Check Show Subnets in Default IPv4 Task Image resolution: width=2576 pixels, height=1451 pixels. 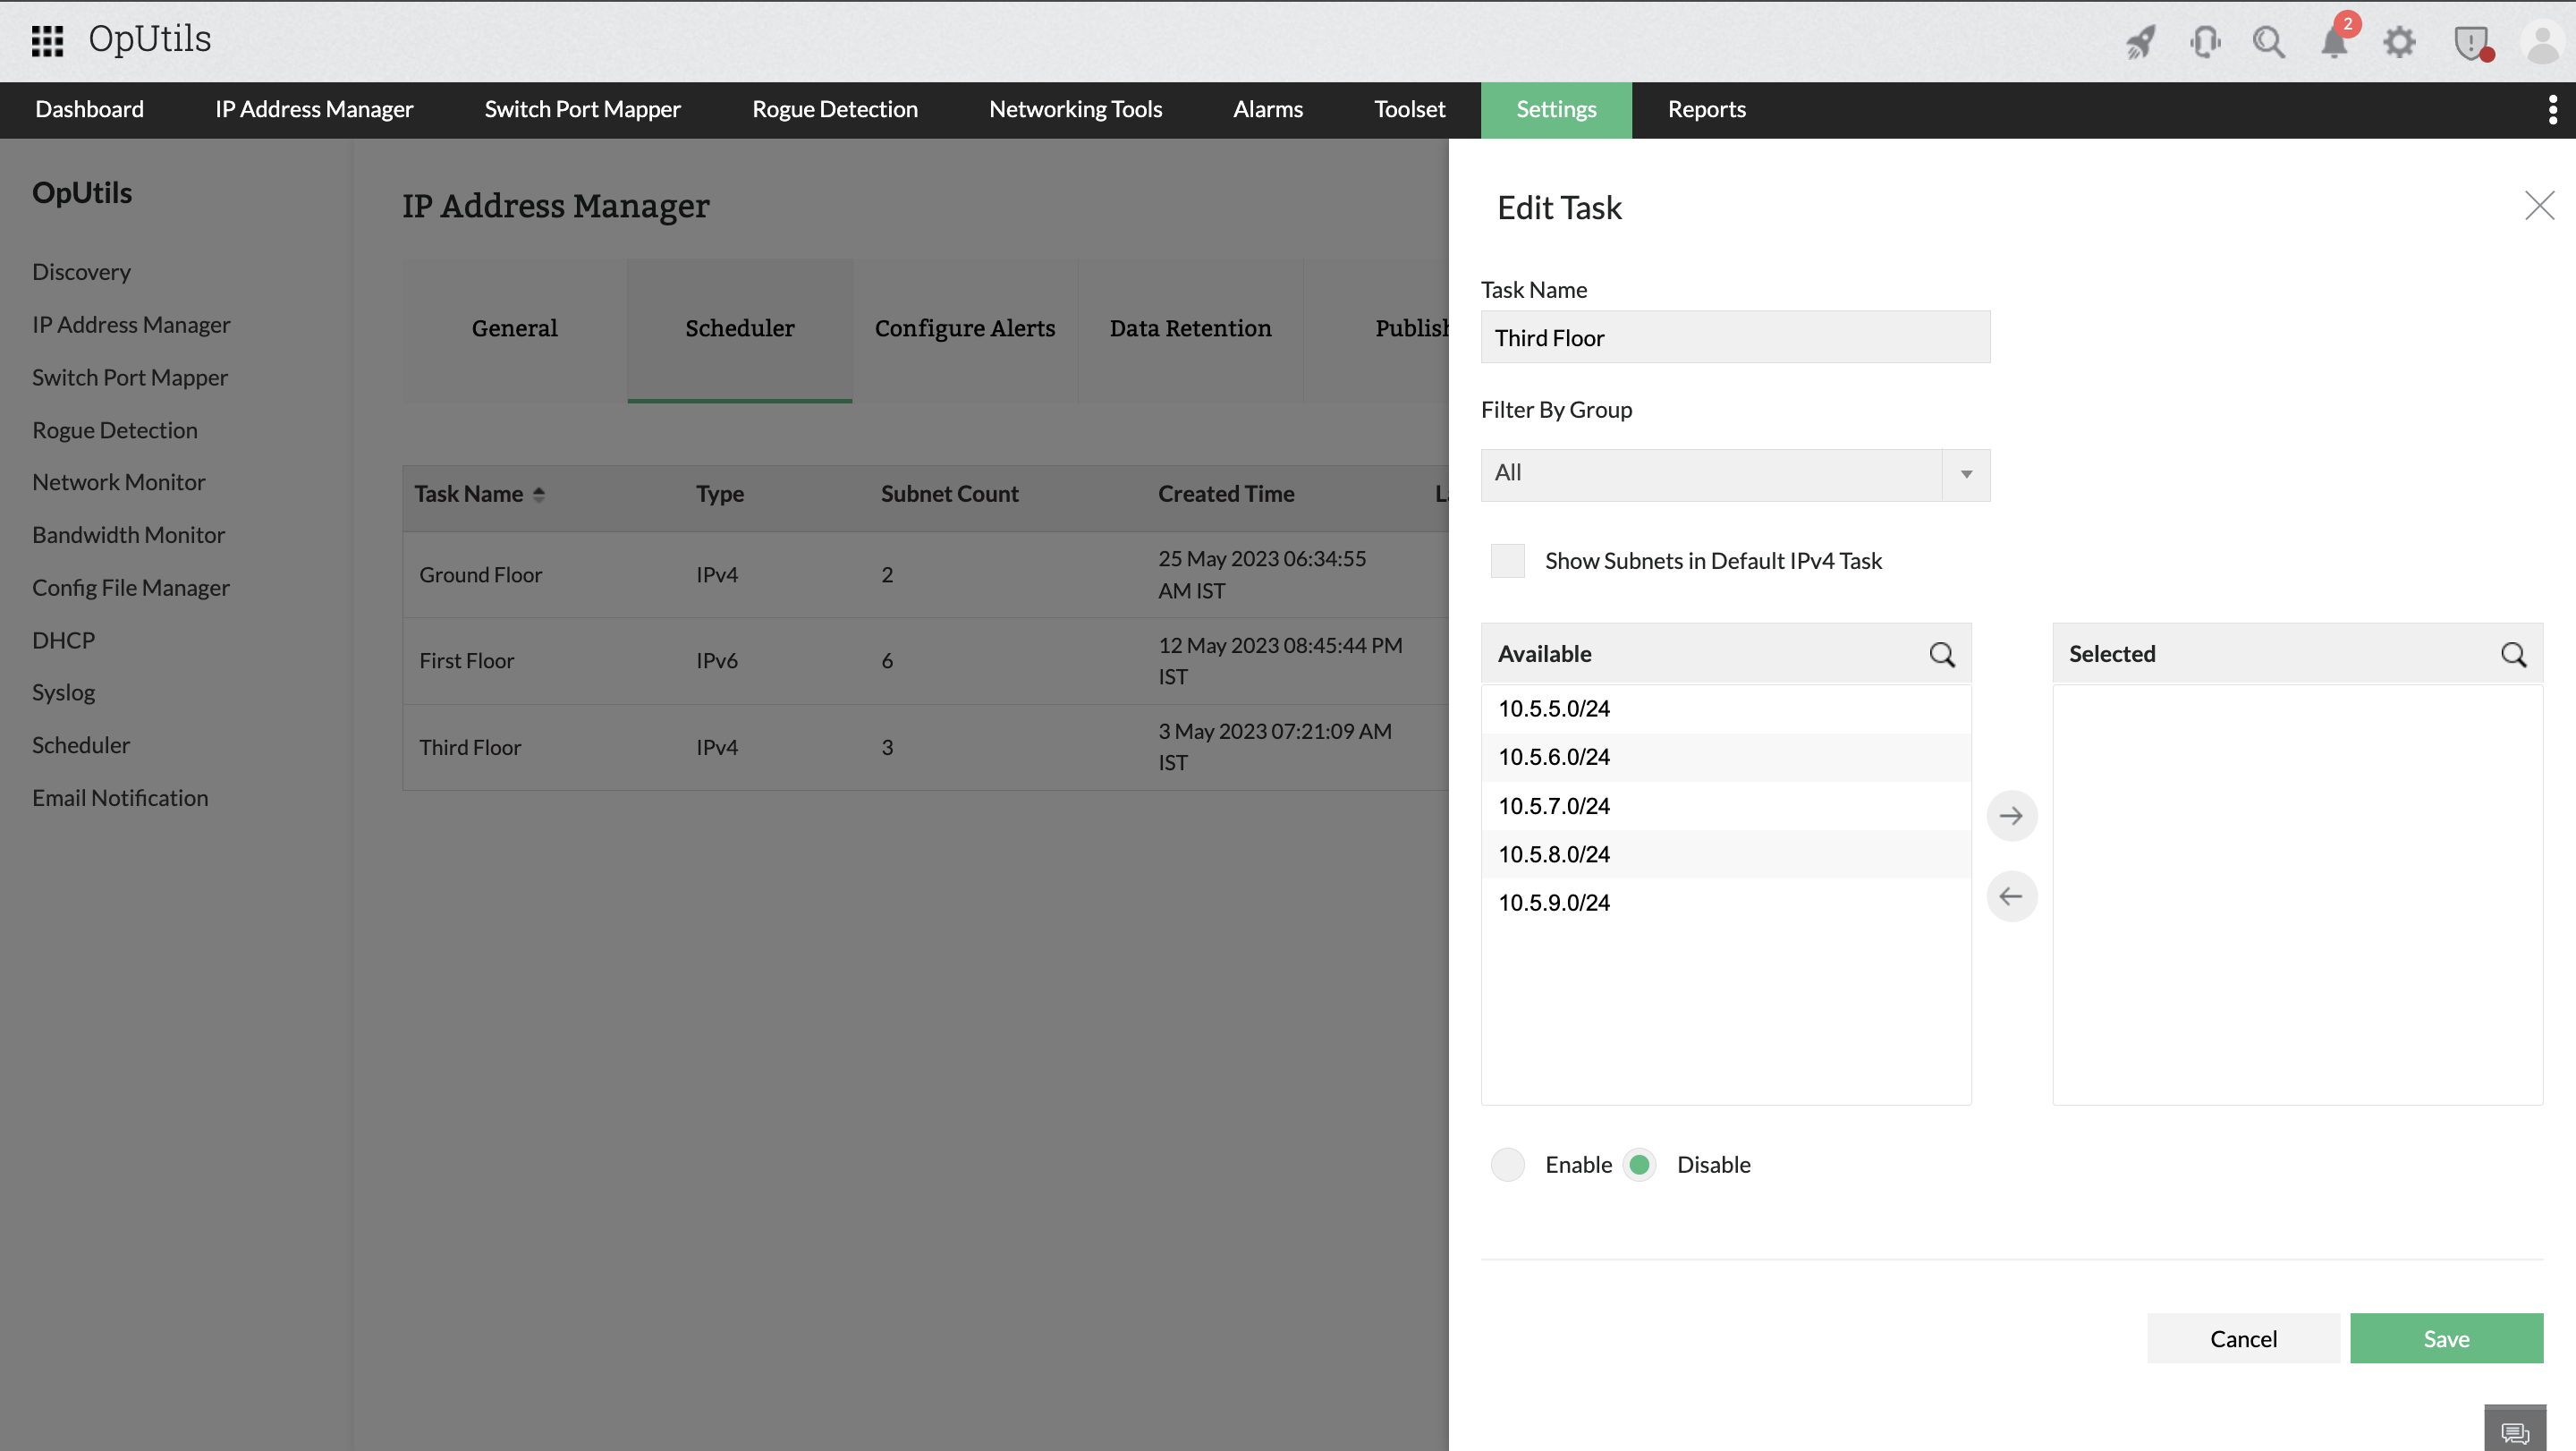[1507, 561]
